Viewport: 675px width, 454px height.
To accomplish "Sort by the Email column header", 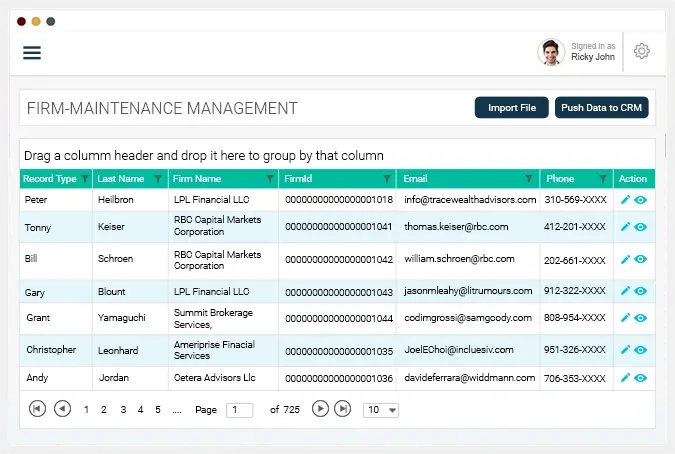I will pyautogui.click(x=415, y=179).
